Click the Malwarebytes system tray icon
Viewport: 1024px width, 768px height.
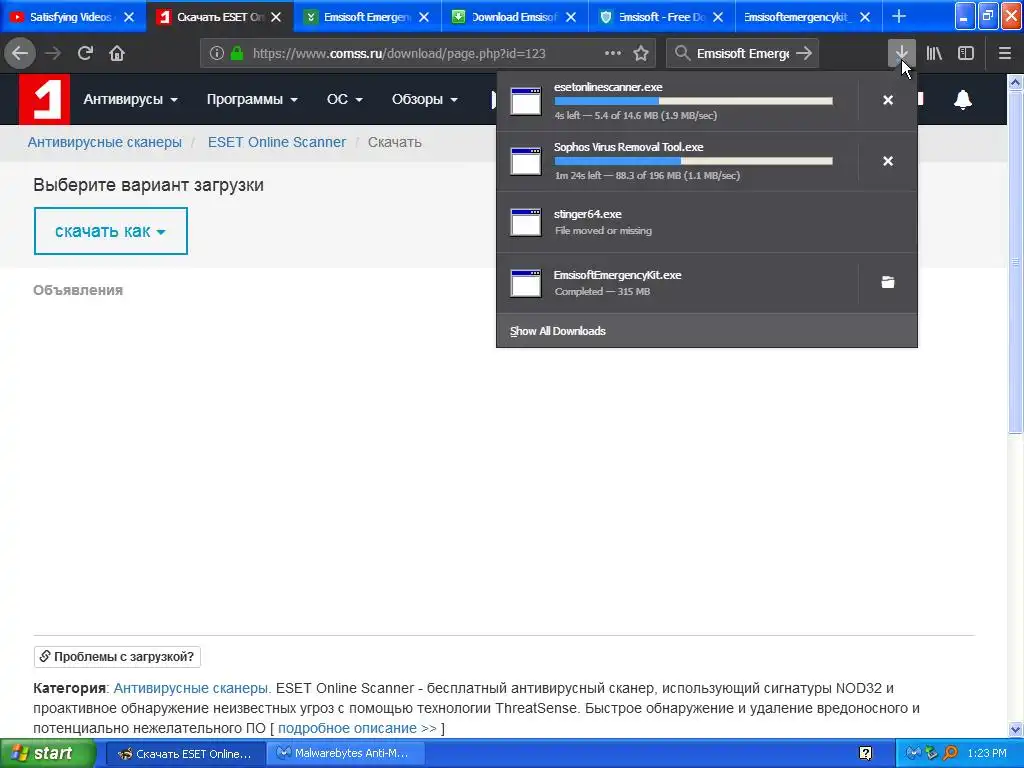pos(914,754)
